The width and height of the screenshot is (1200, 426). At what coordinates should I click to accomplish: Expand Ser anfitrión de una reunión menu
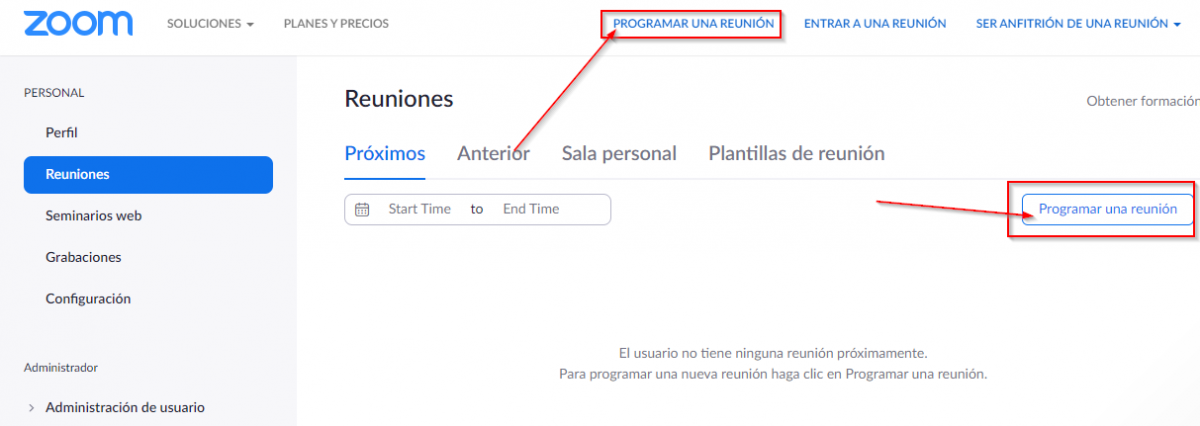[1078, 23]
